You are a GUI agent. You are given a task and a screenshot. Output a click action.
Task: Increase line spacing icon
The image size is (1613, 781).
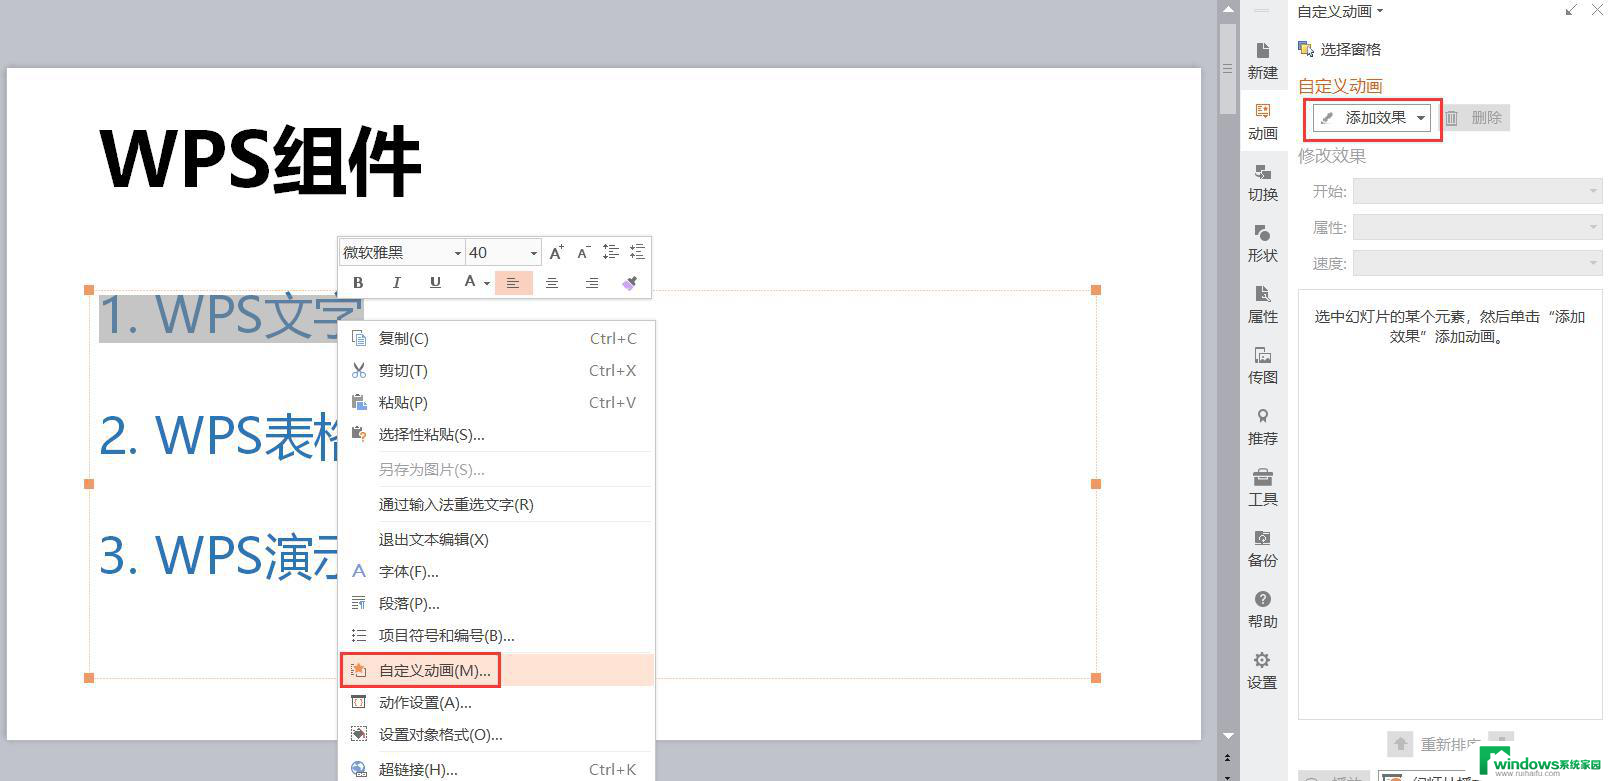(x=610, y=252)
